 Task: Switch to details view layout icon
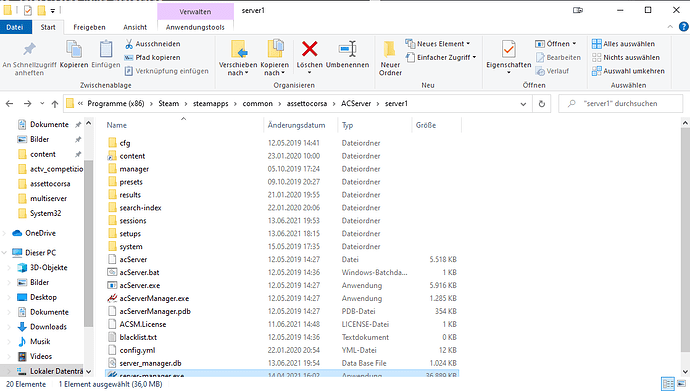coord(668,383)
